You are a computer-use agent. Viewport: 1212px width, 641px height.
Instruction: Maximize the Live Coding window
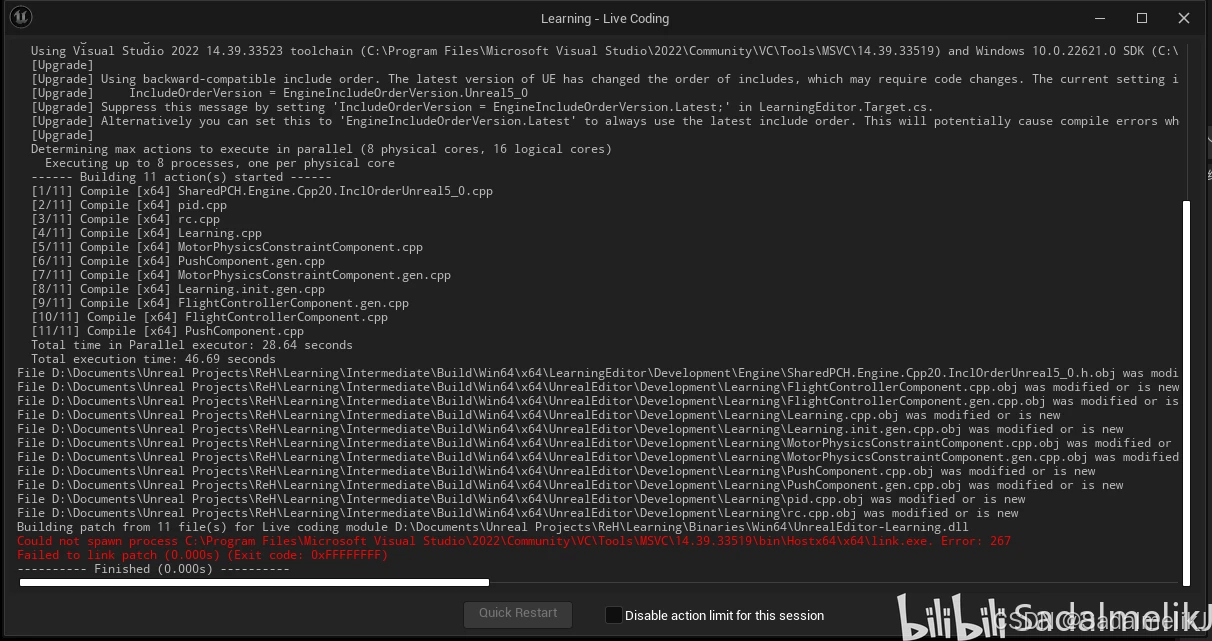(x=1142, y=18)
